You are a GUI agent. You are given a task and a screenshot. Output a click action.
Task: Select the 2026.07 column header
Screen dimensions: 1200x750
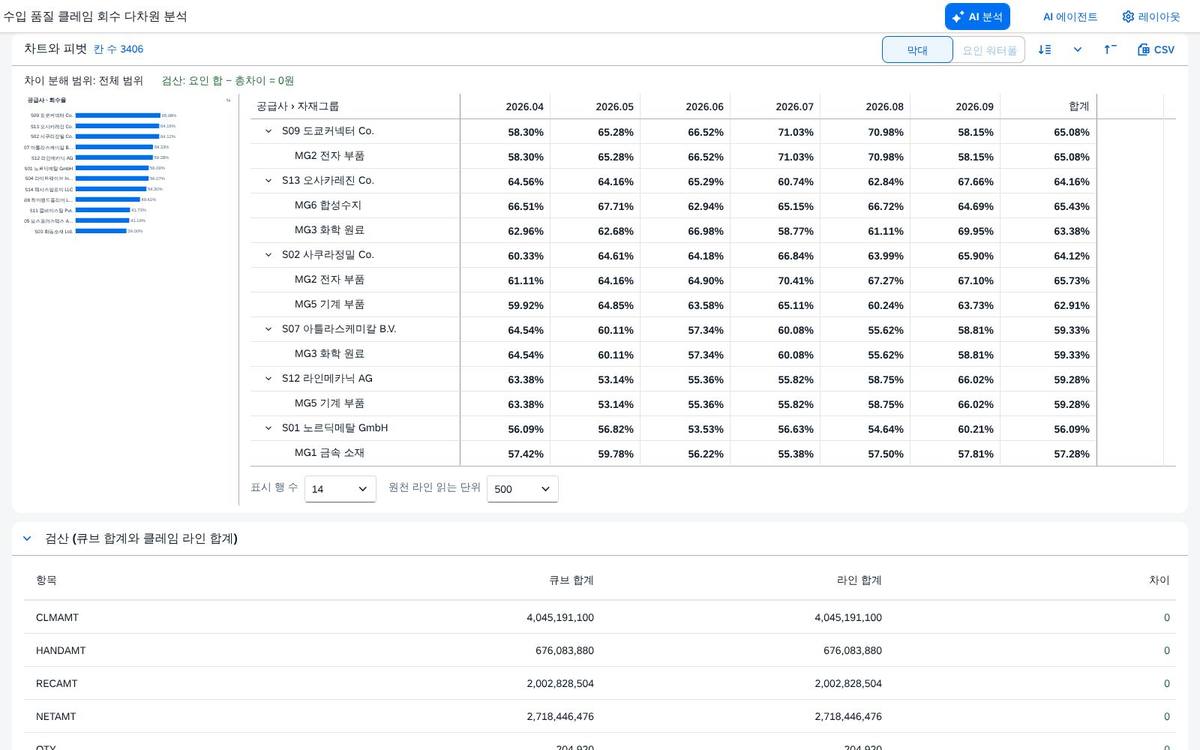pyautogui.click(x=775, y=106)
